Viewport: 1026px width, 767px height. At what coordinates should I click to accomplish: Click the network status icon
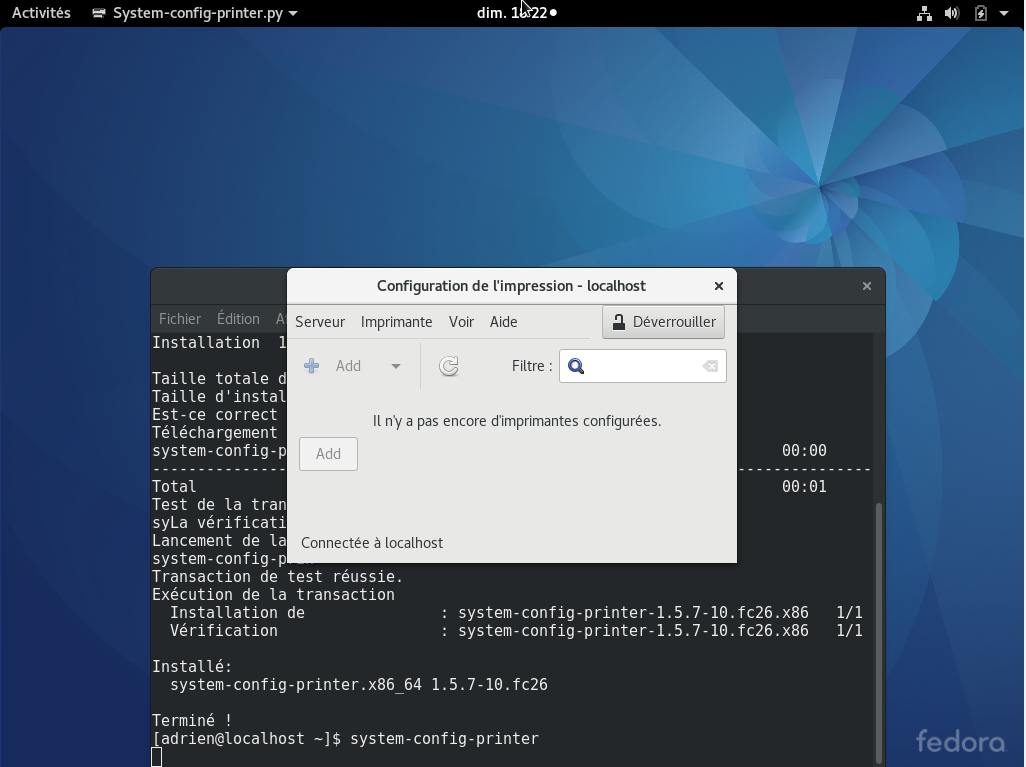(924, 13)
